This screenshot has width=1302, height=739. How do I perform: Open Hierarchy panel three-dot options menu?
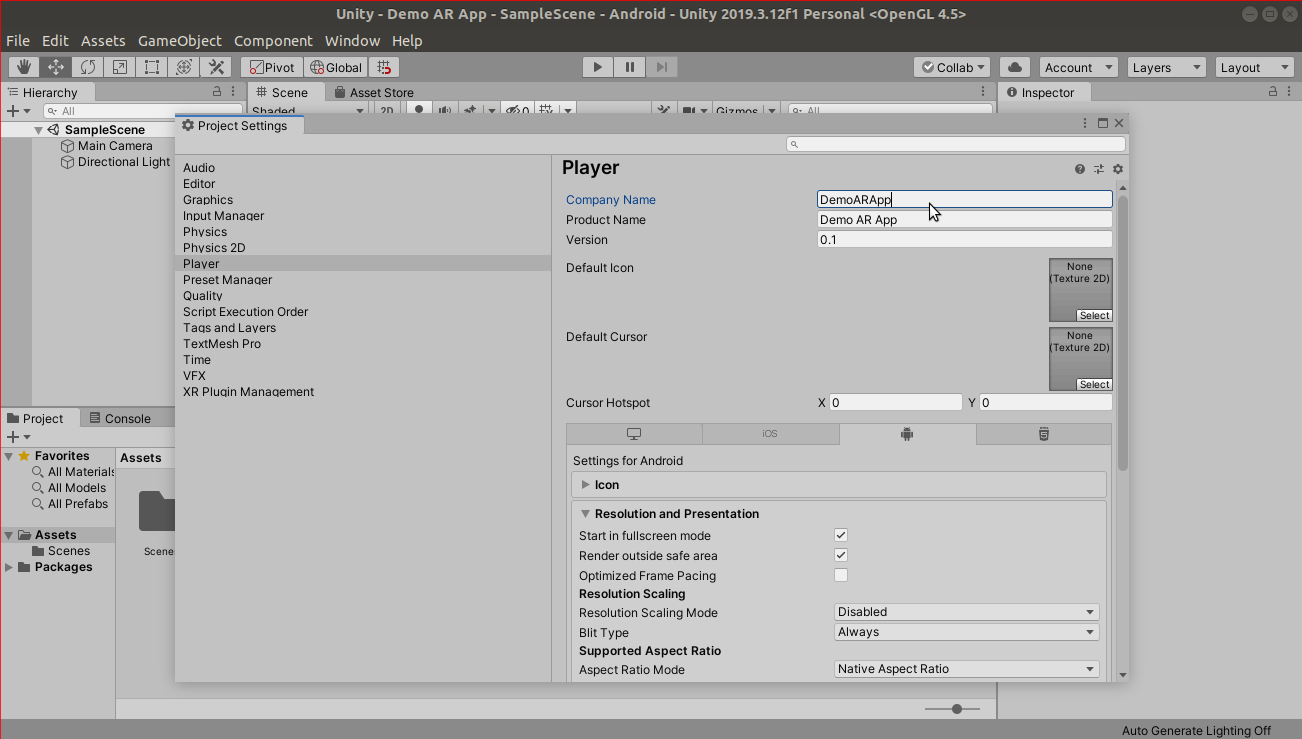235,92
